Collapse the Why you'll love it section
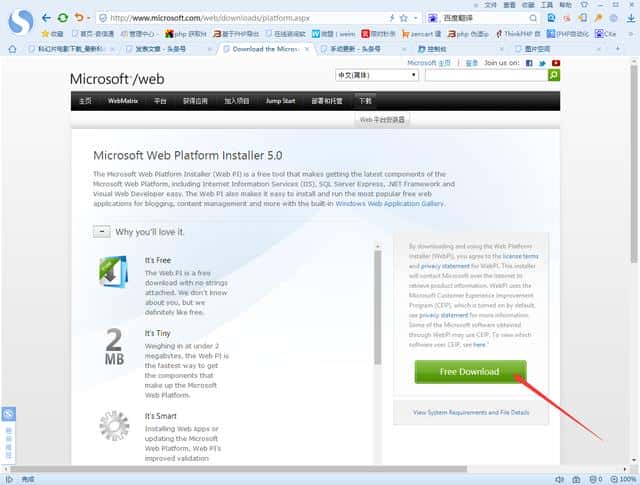640x485 pixels. 102,232
